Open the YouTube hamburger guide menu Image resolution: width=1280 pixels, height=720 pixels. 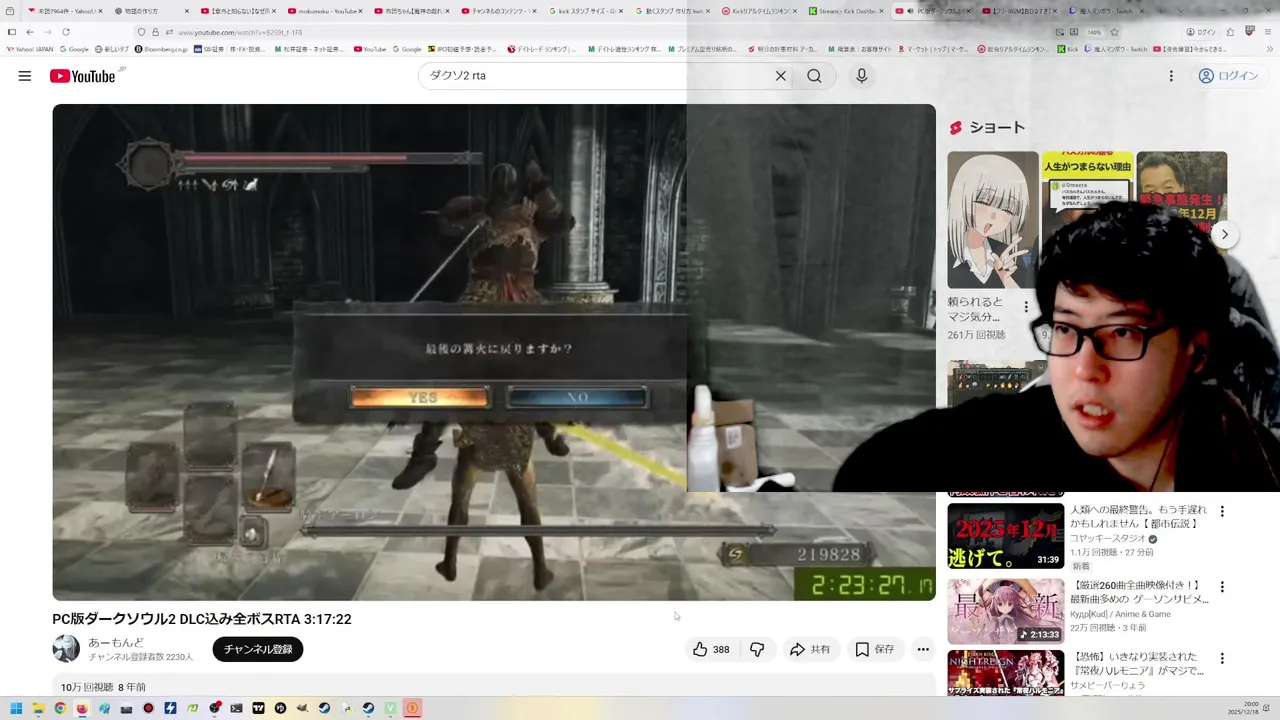point(24,76)
